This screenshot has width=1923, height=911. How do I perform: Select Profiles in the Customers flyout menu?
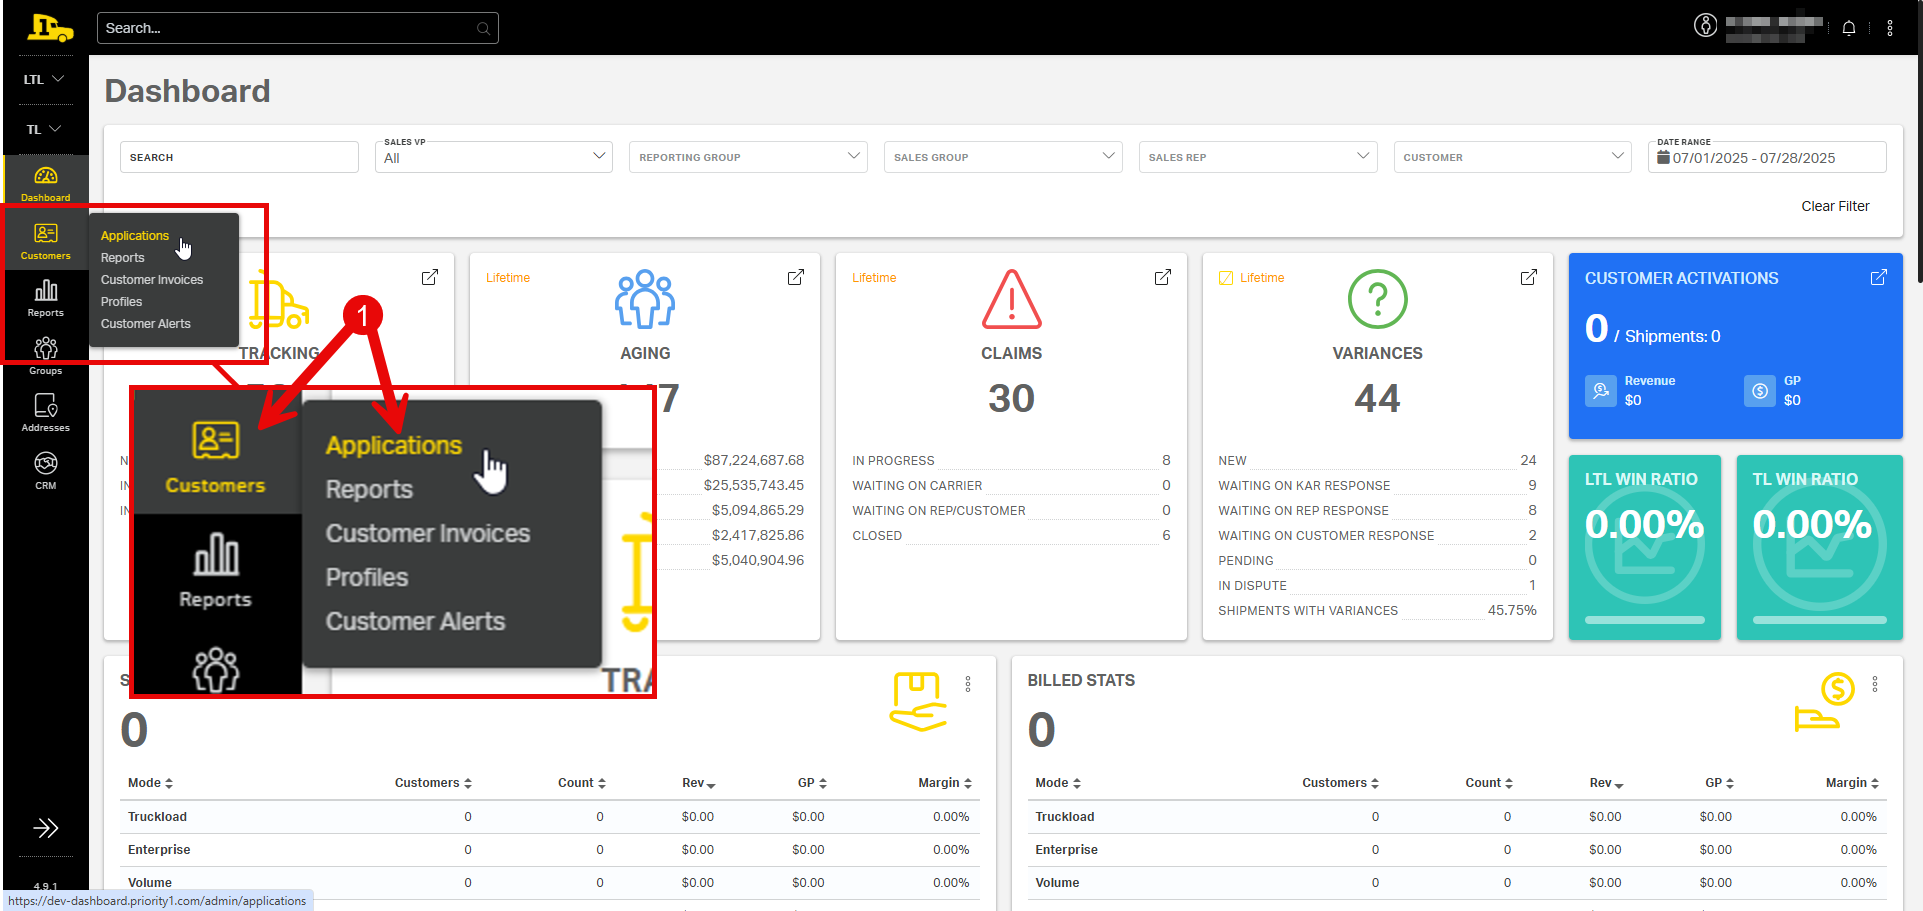pyautogui.click(x=122, y=302)
